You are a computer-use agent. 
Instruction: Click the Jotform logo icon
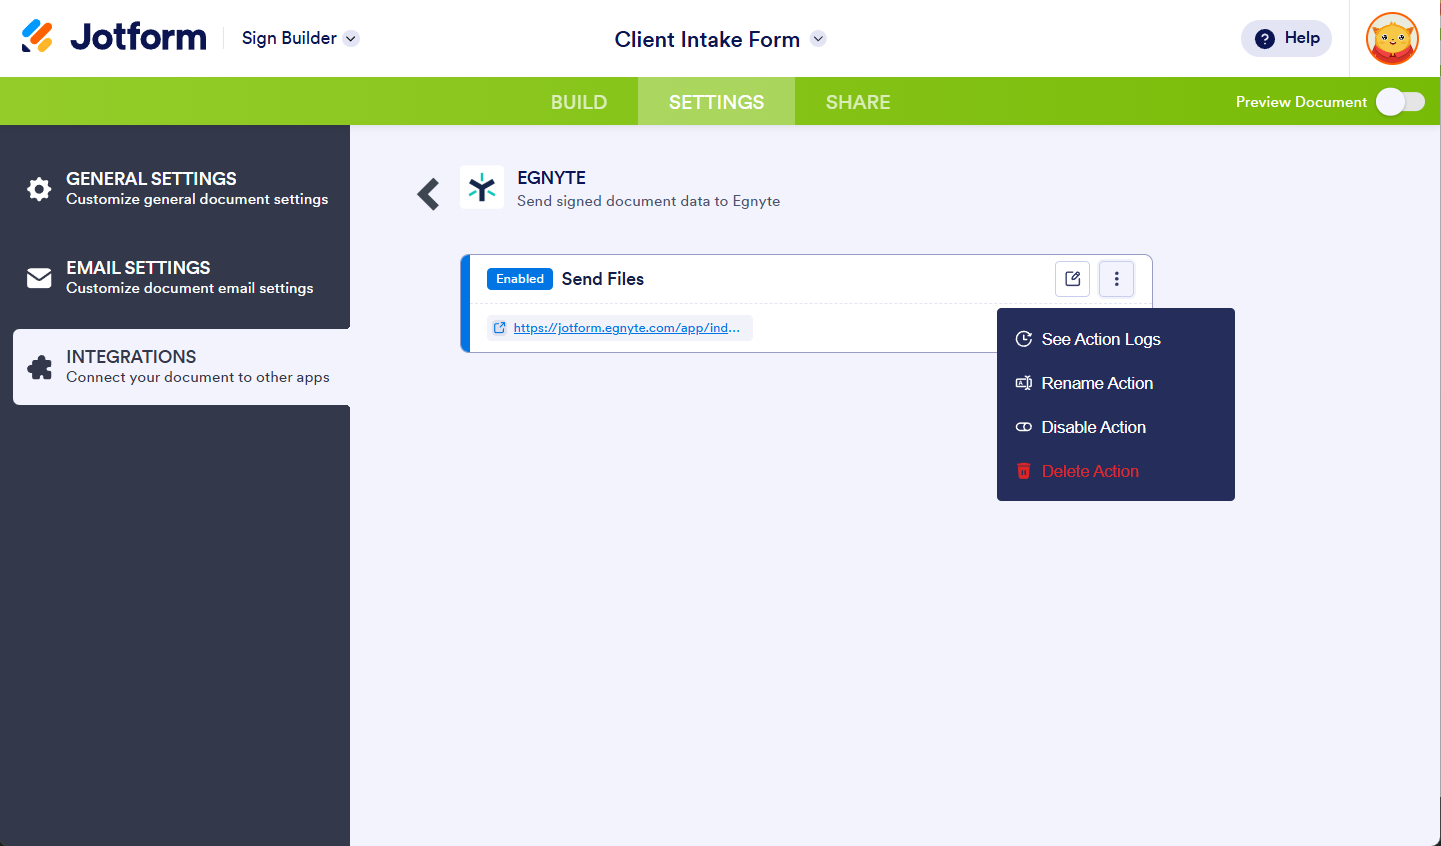coord(37,37)
